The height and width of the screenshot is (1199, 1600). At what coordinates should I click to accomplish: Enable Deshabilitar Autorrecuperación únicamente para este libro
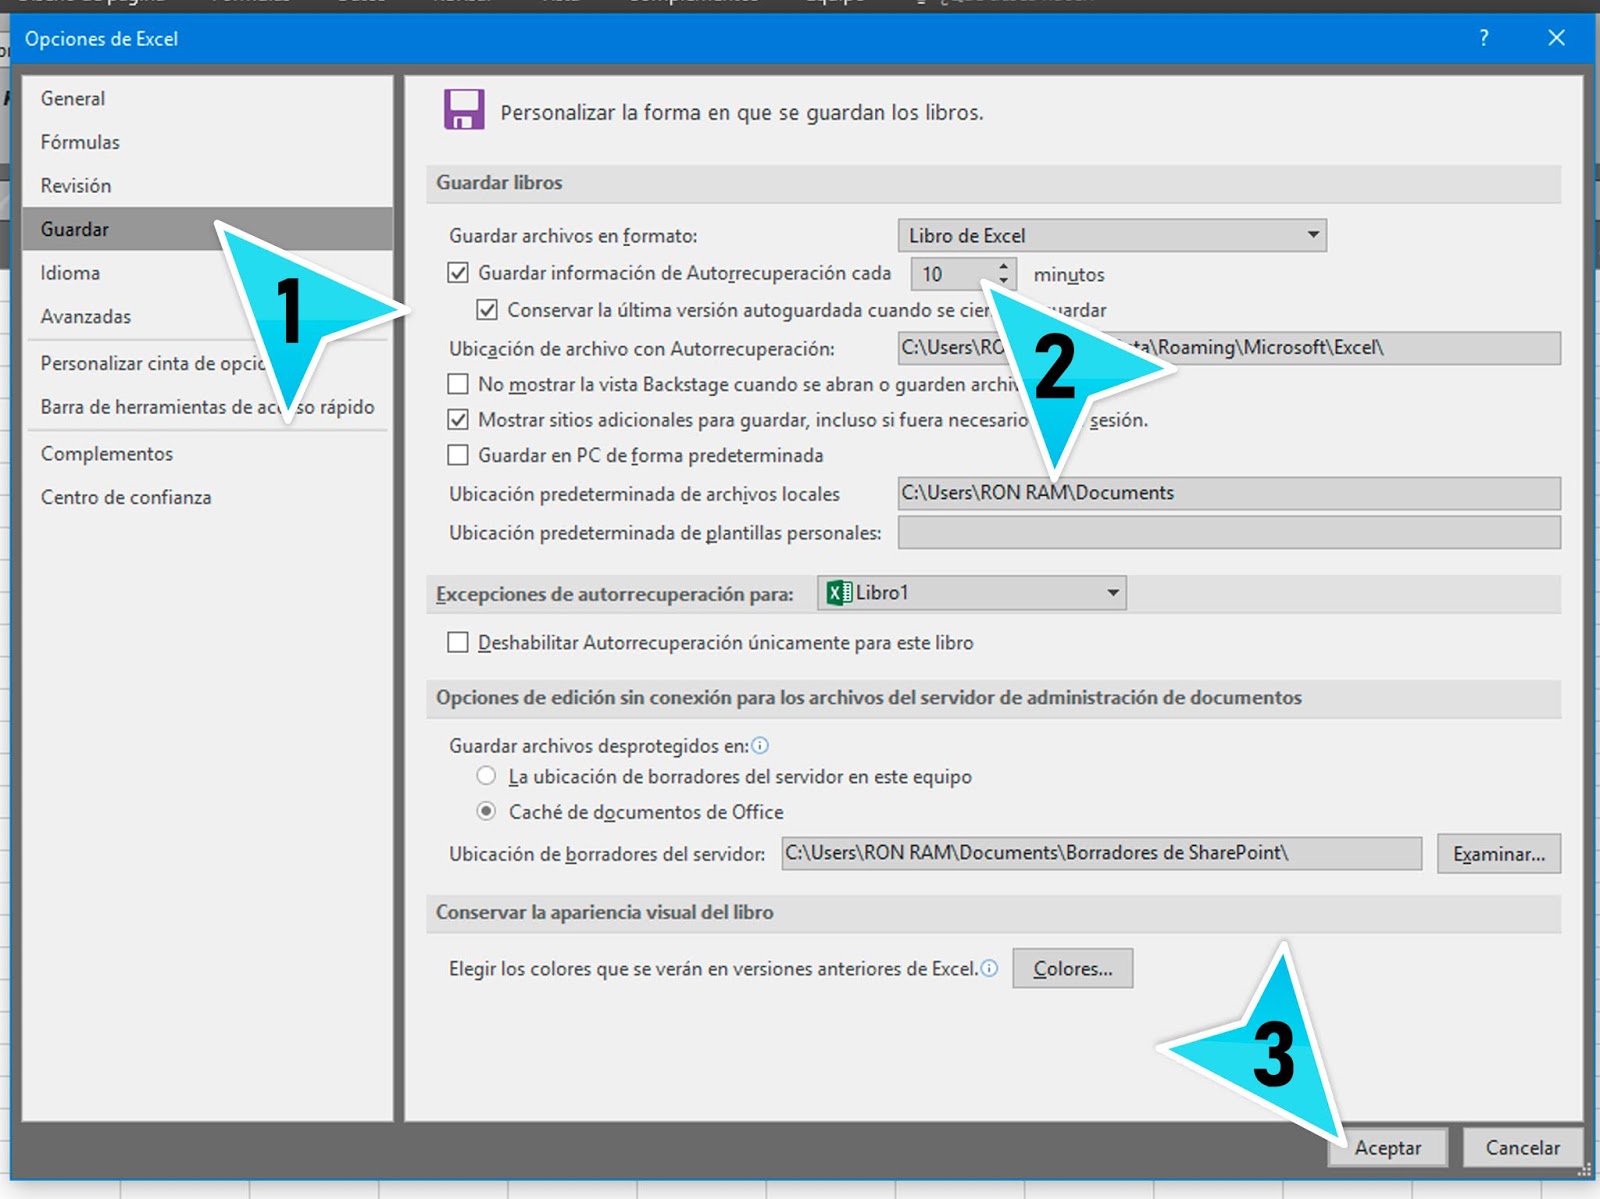click(458, 643)
